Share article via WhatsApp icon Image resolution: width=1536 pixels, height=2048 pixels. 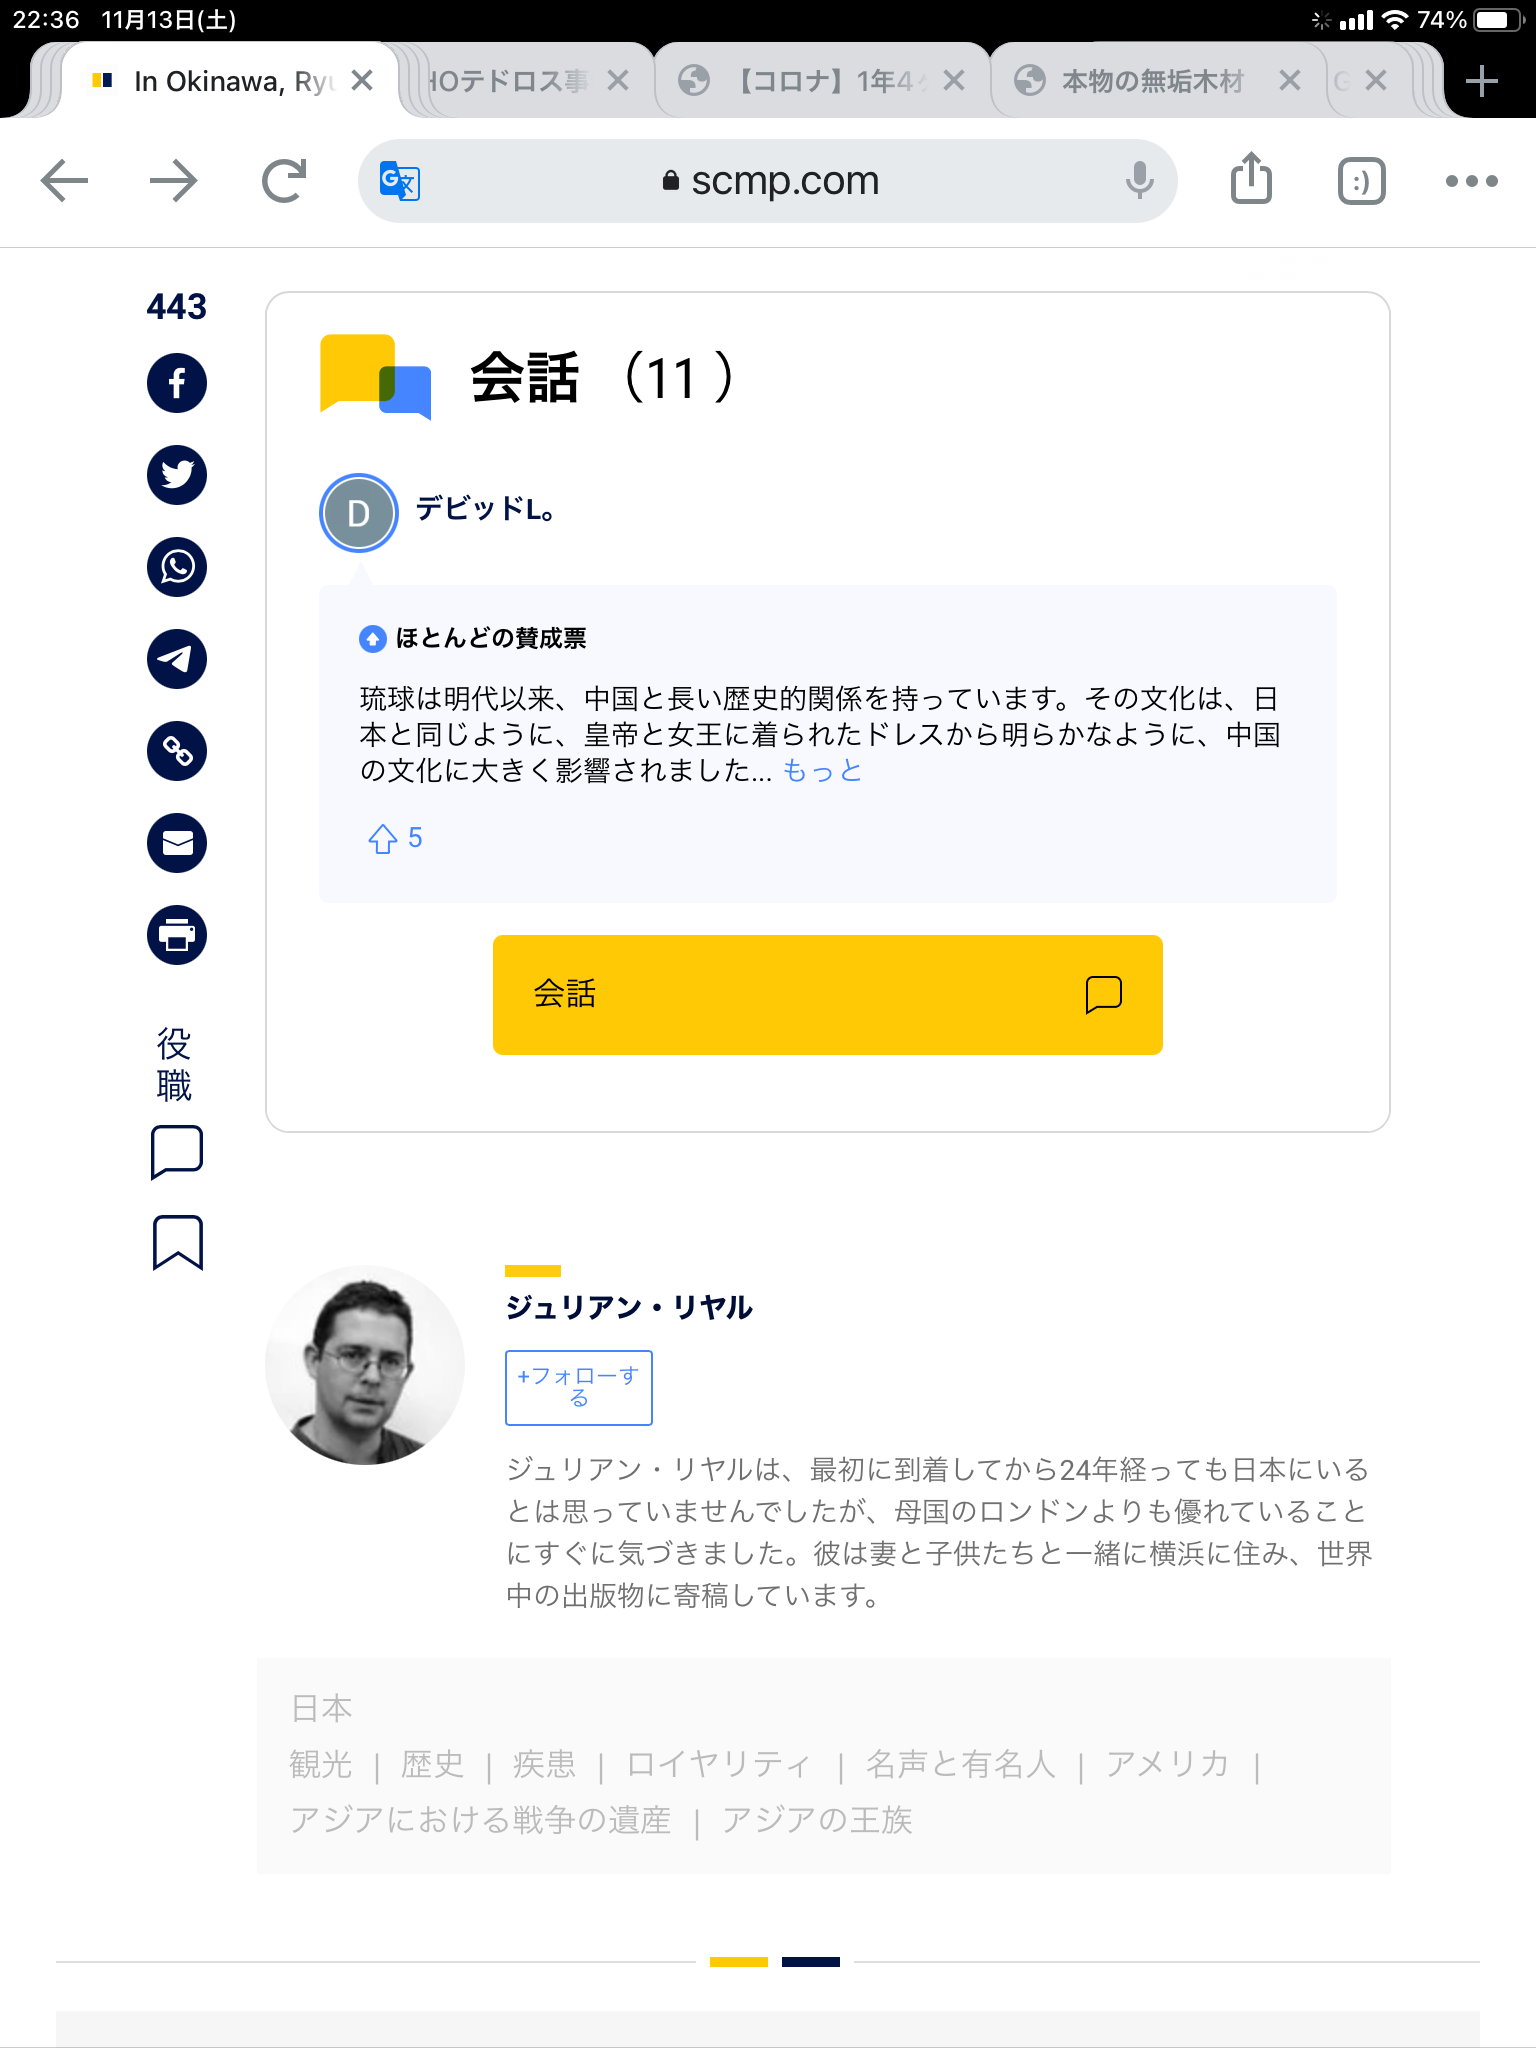(x=177, y=567)
